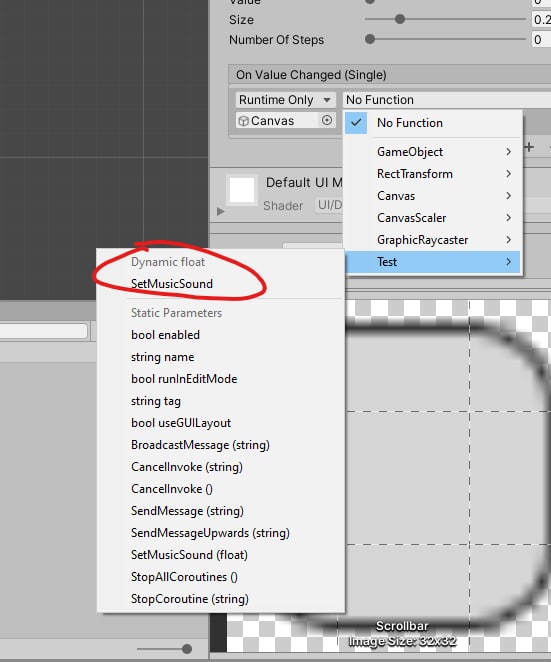Screen dimensions: 551x662
Task: Choose StopCoroutine (string) function
Action: click(x=220, y=599)
